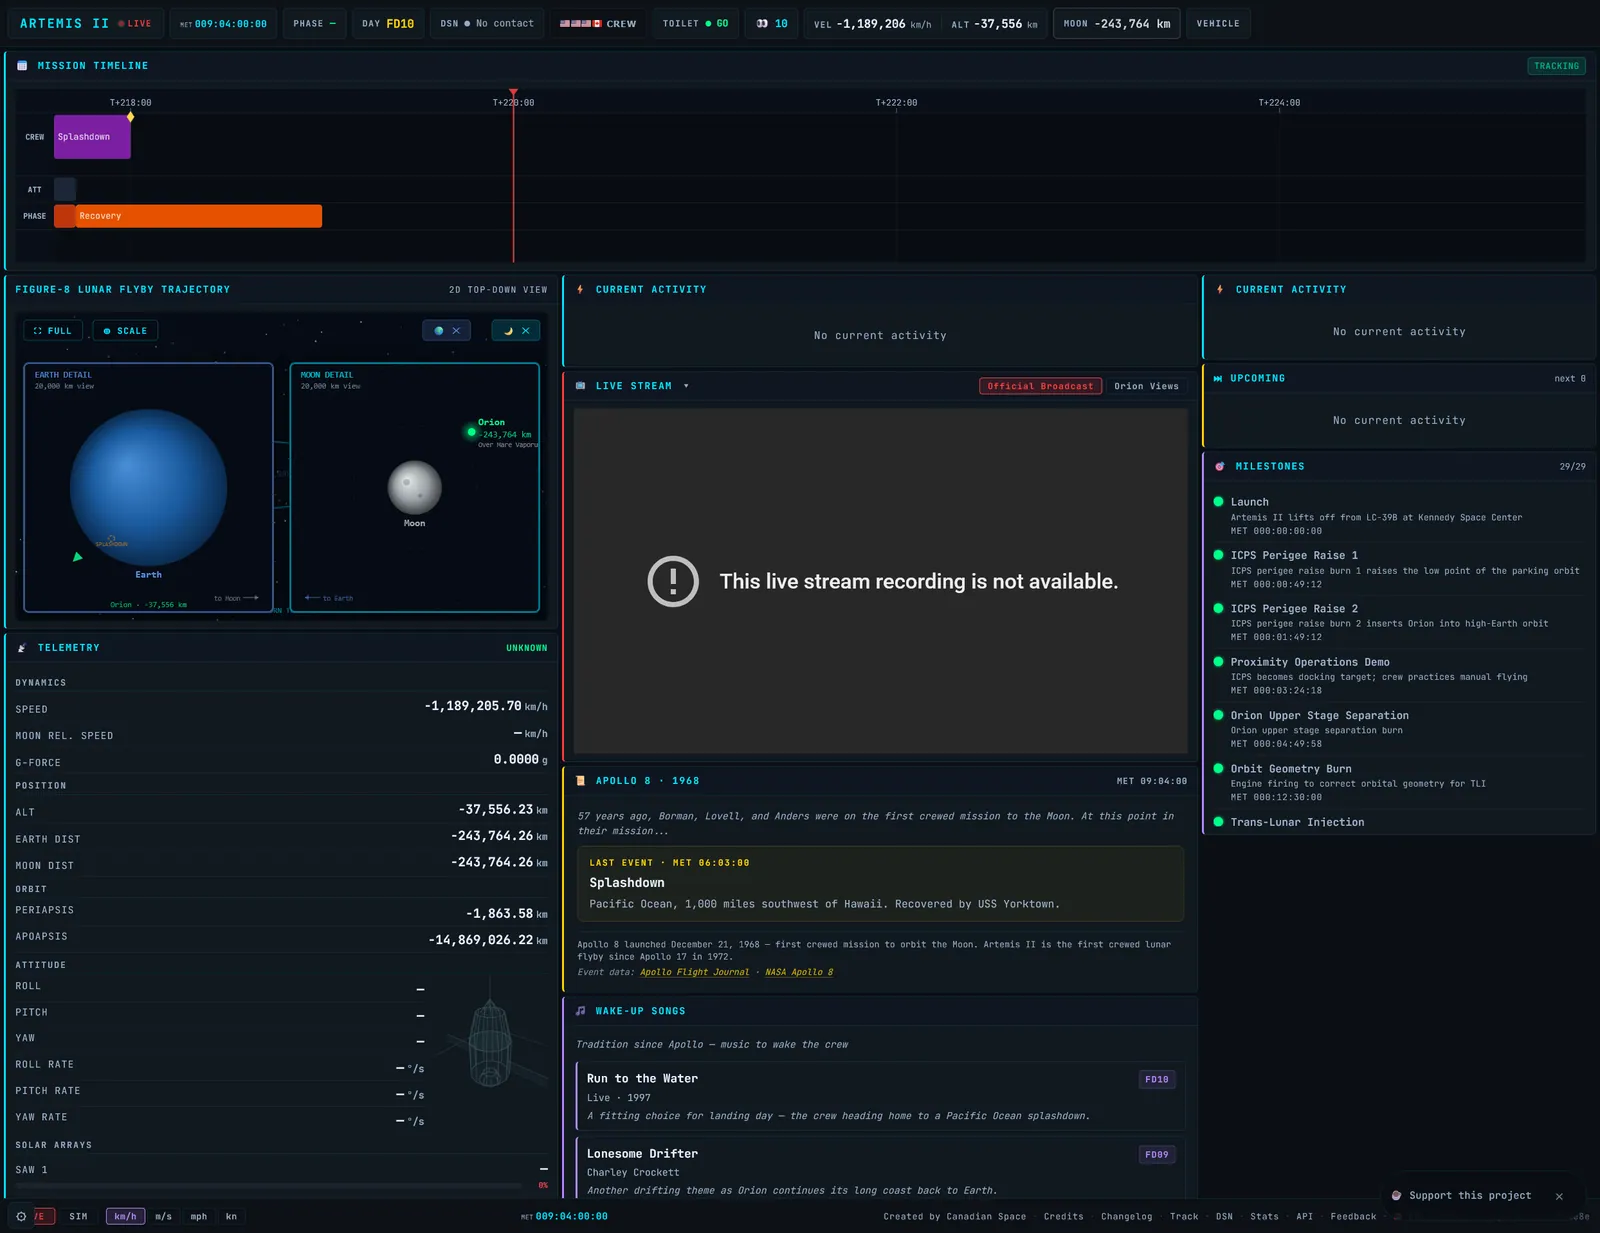
Task: Expand the VEHICLE panel in top bar
Action: click(x=1218, y=23)
